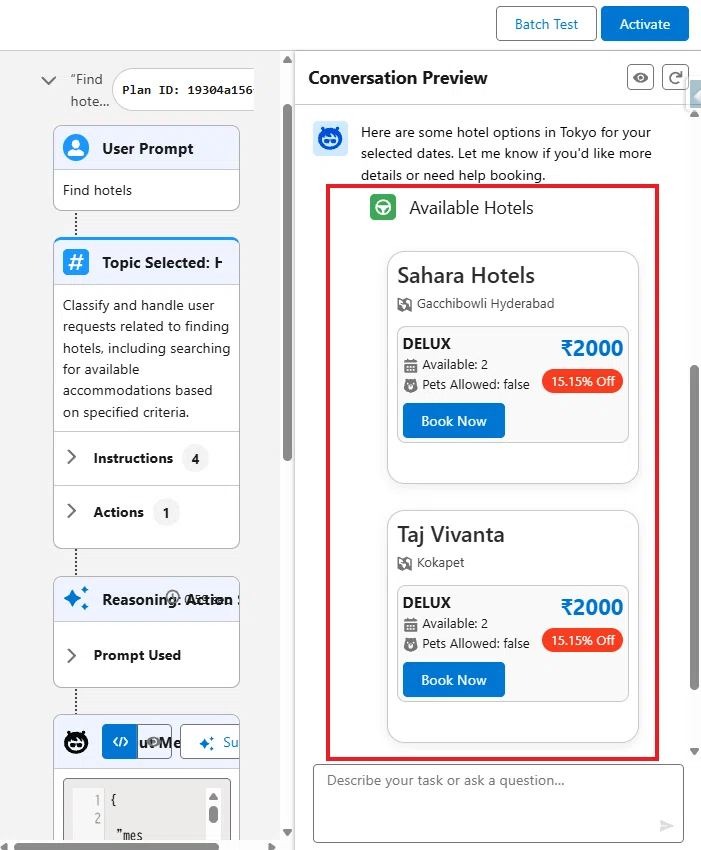Screen dimensions: 701x850
Task: Click the send message arrow icon
Action: coord(666,826)
